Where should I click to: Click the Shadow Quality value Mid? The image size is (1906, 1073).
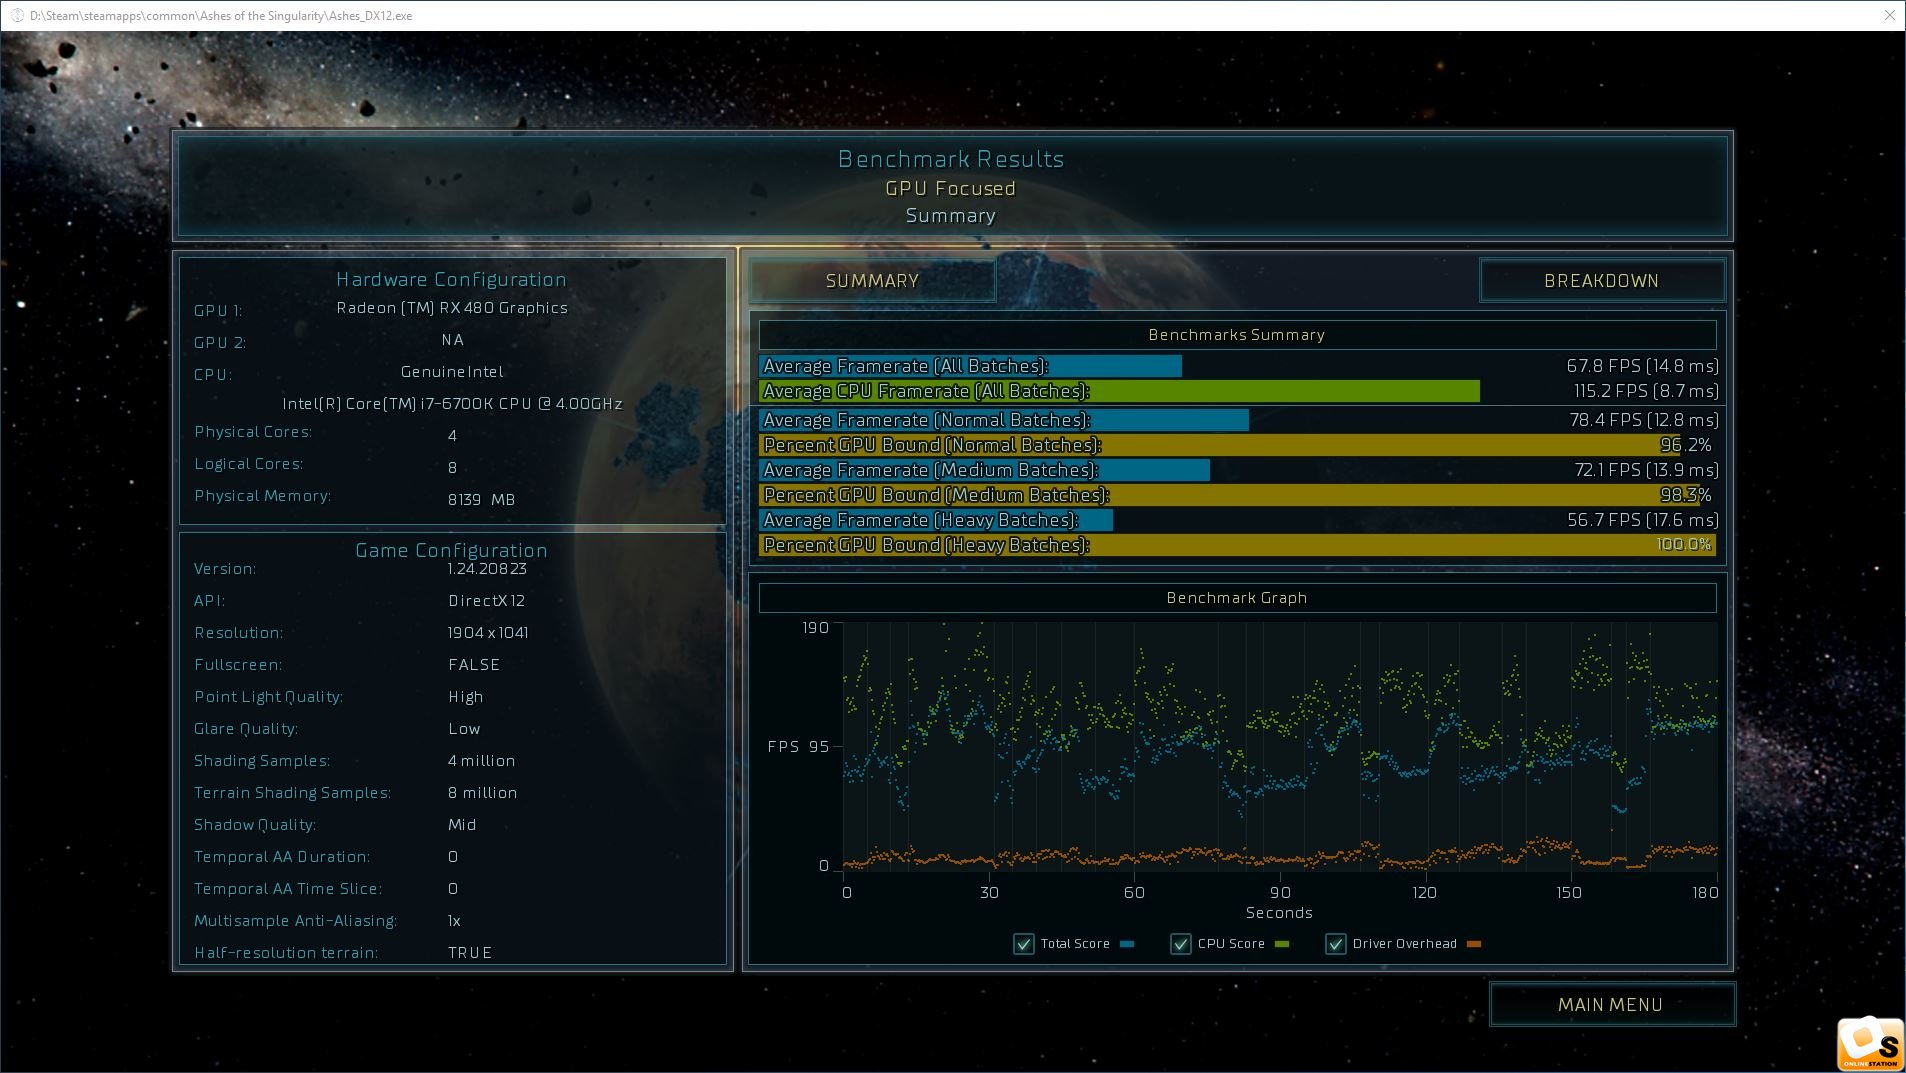462,825
